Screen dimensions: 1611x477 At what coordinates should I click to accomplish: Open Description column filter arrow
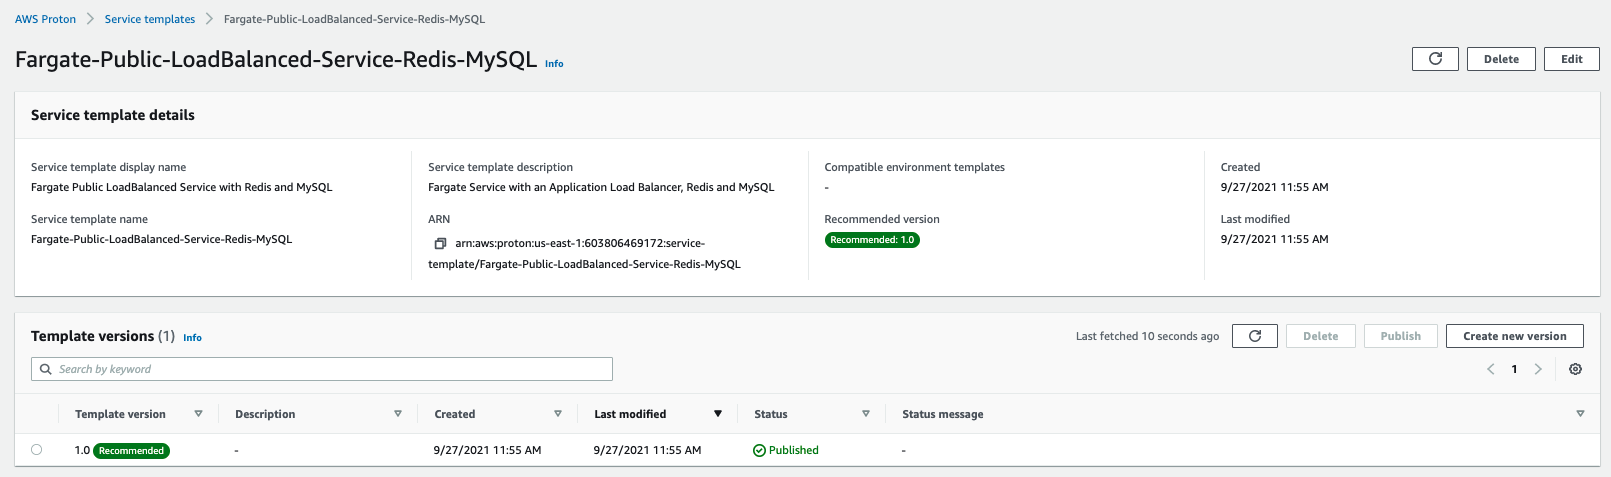(398, 414)
